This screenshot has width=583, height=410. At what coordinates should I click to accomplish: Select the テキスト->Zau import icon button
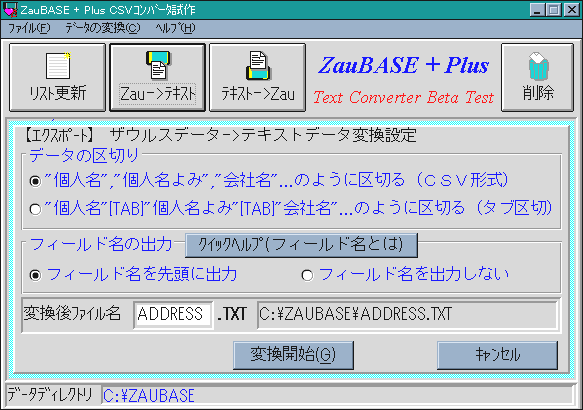click(257, 77)
